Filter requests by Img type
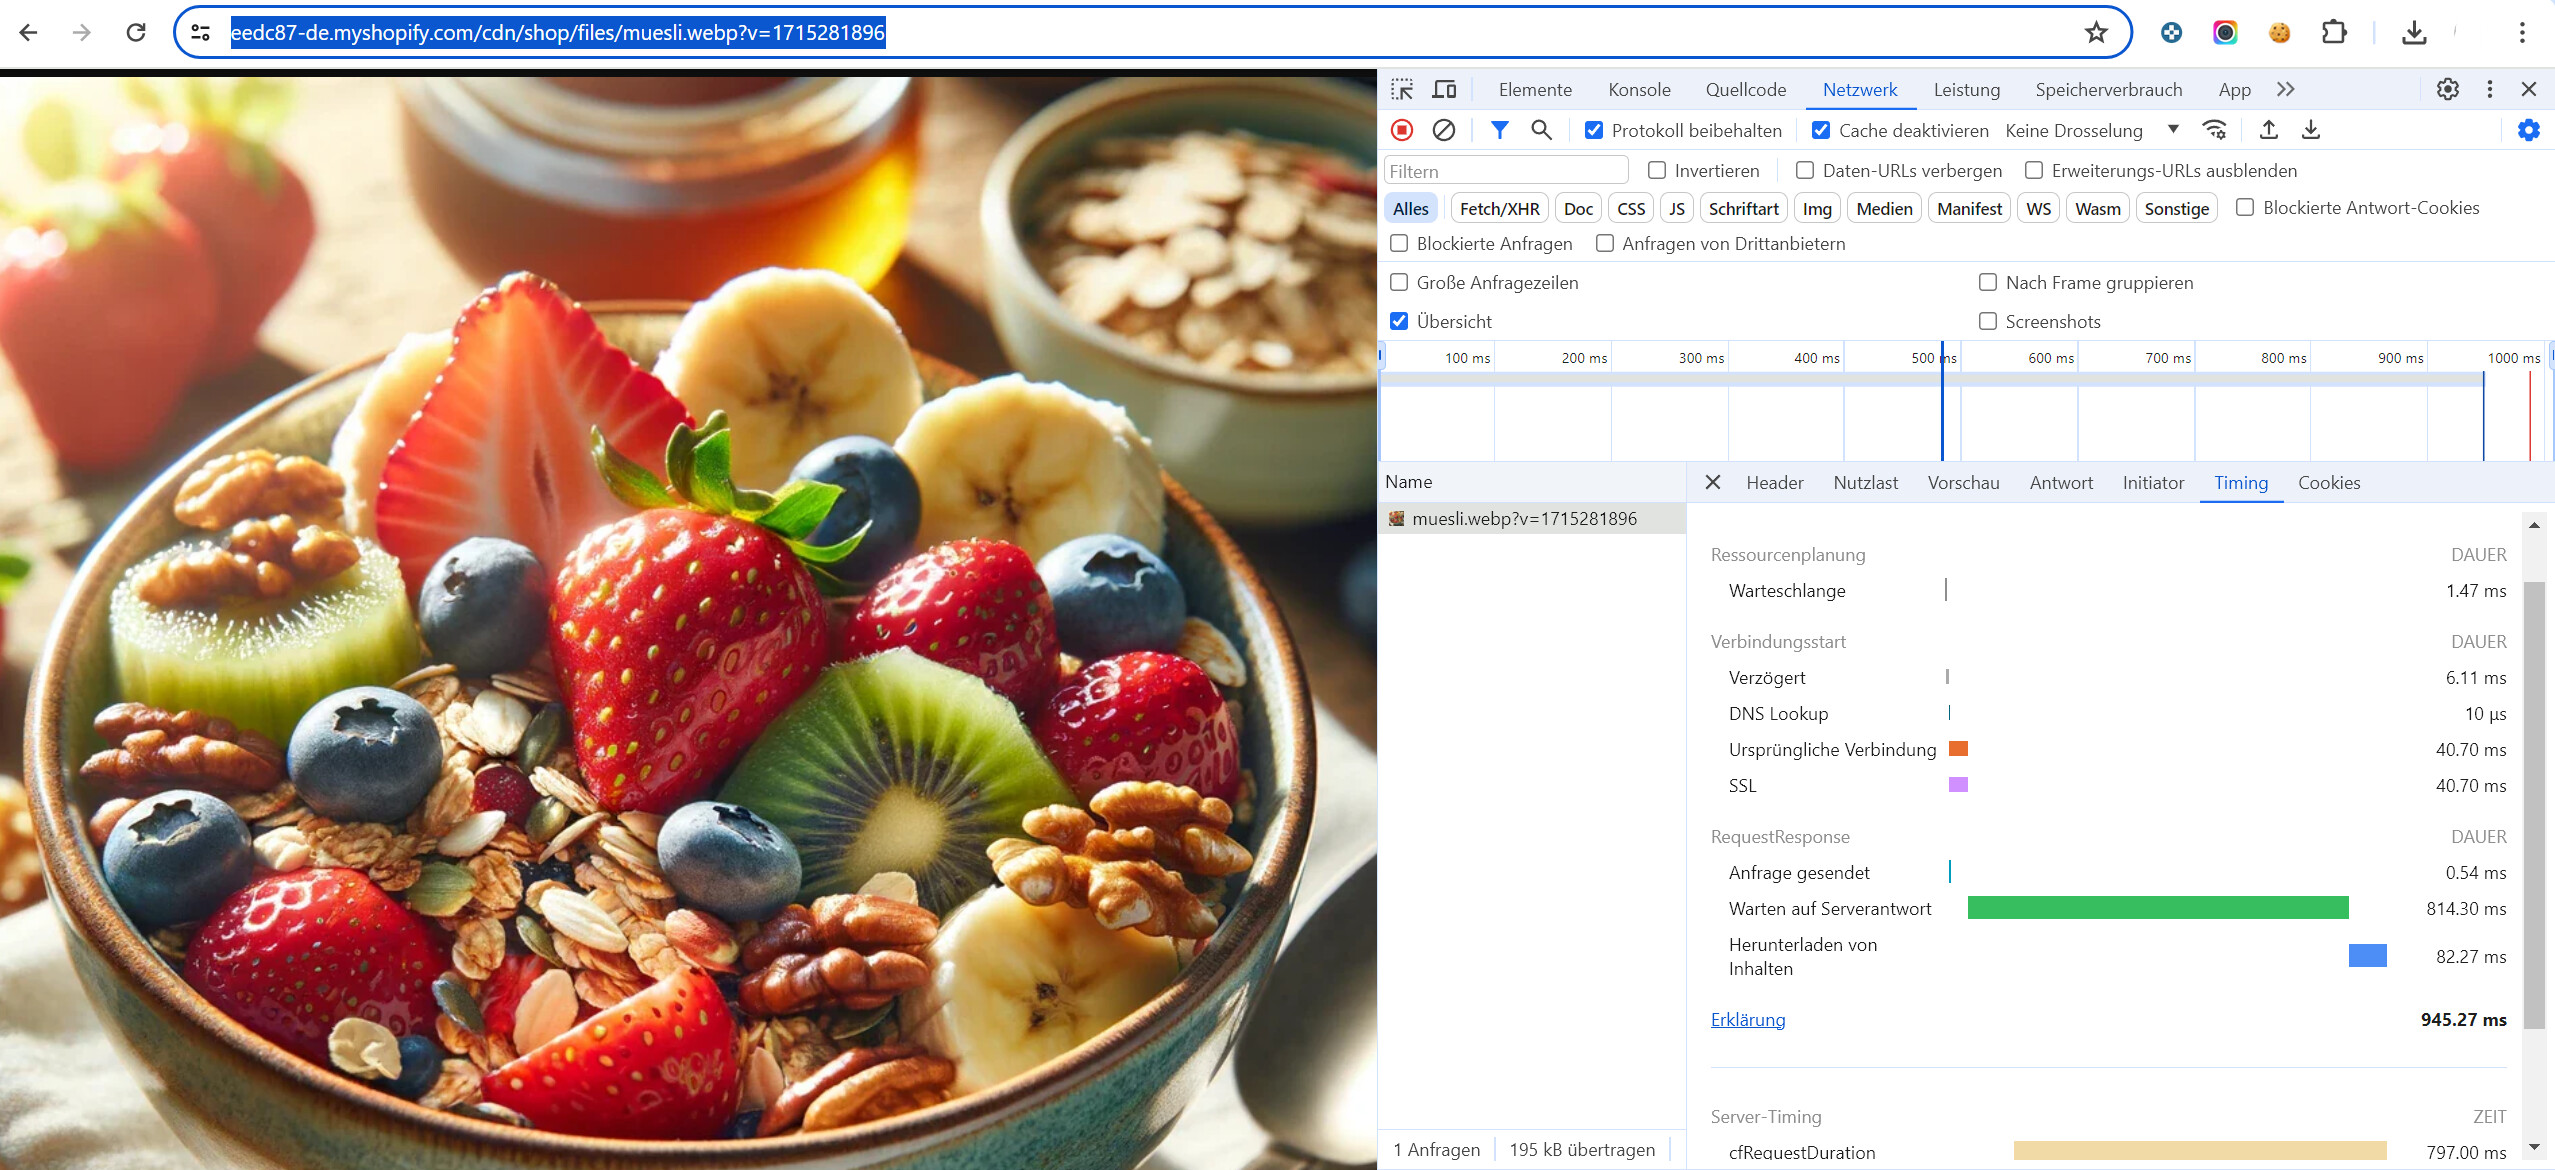 [1816, 209]
